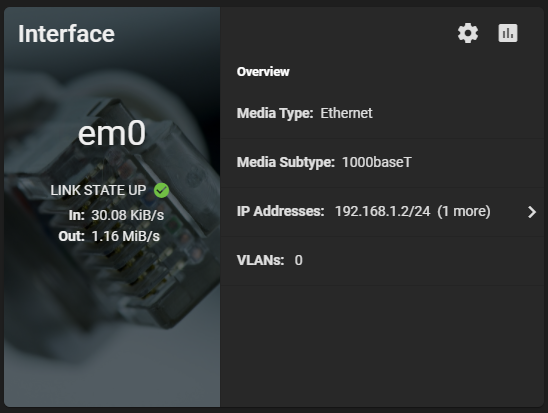The image size is (548, 413).
Task: Open network reports chart icon
Action: tap(508, 33)
